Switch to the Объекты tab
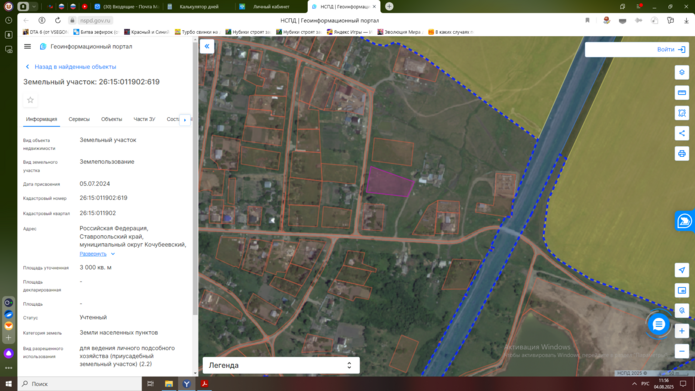 click(x=111, y=119)
